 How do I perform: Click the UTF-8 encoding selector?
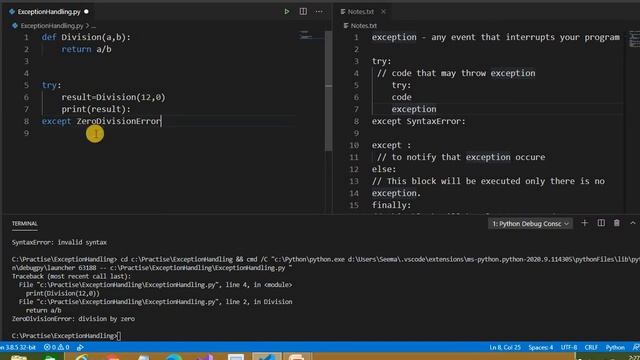[x=569, y=347]
